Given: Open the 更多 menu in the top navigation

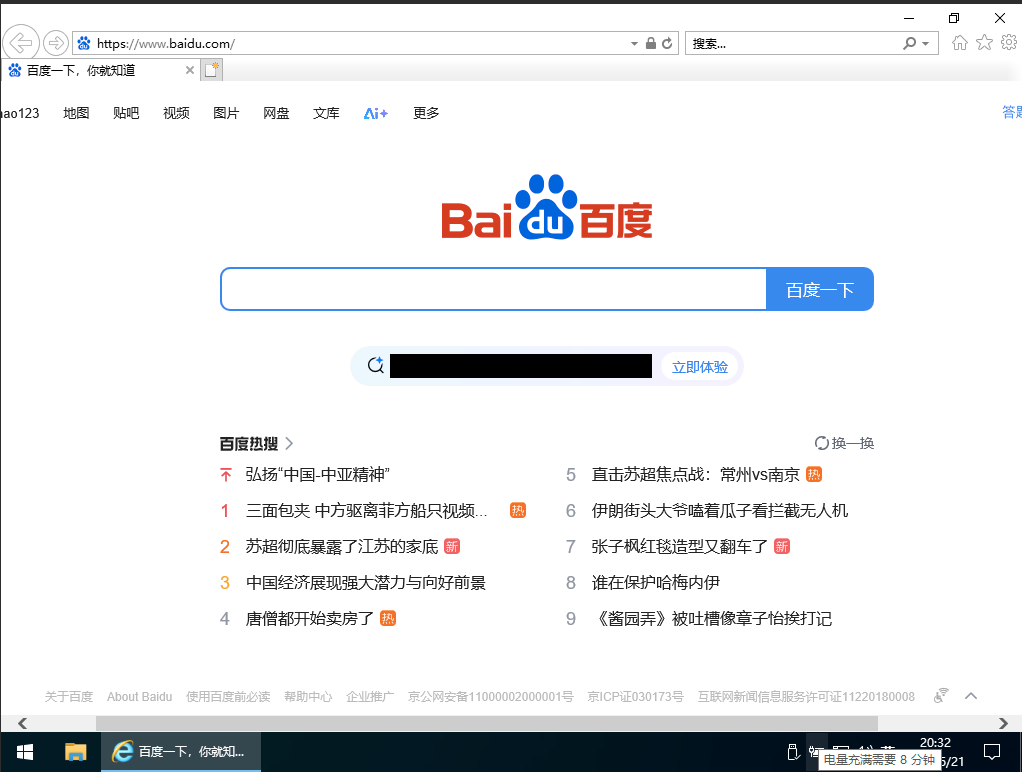Looking at the screenshot, I should [x=426, y=113].
